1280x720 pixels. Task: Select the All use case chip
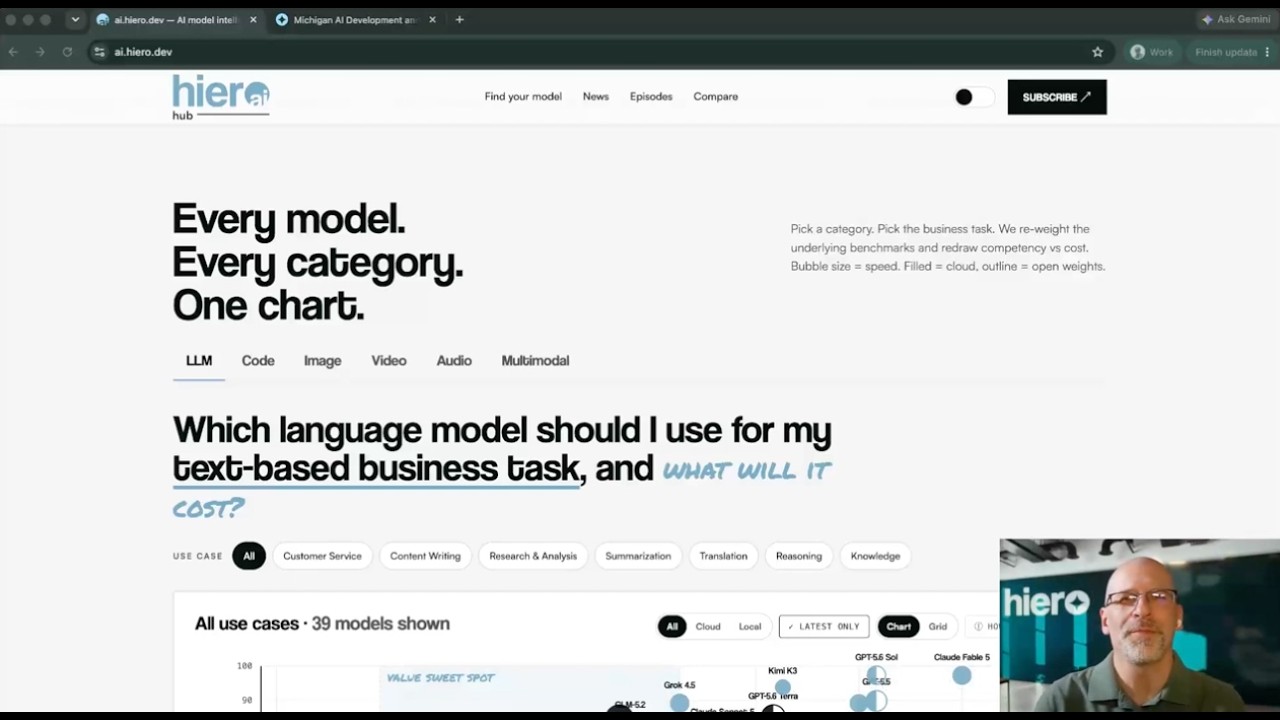coord(249,556)
